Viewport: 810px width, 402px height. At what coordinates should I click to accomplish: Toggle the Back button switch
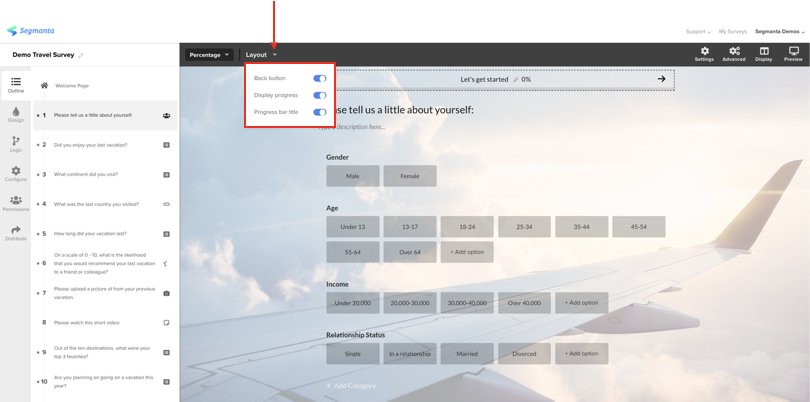point(319,78)
